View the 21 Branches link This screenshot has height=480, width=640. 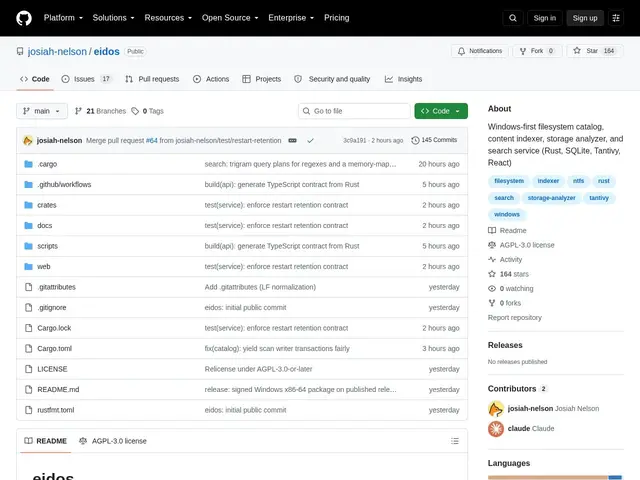[x=100, y=111]
